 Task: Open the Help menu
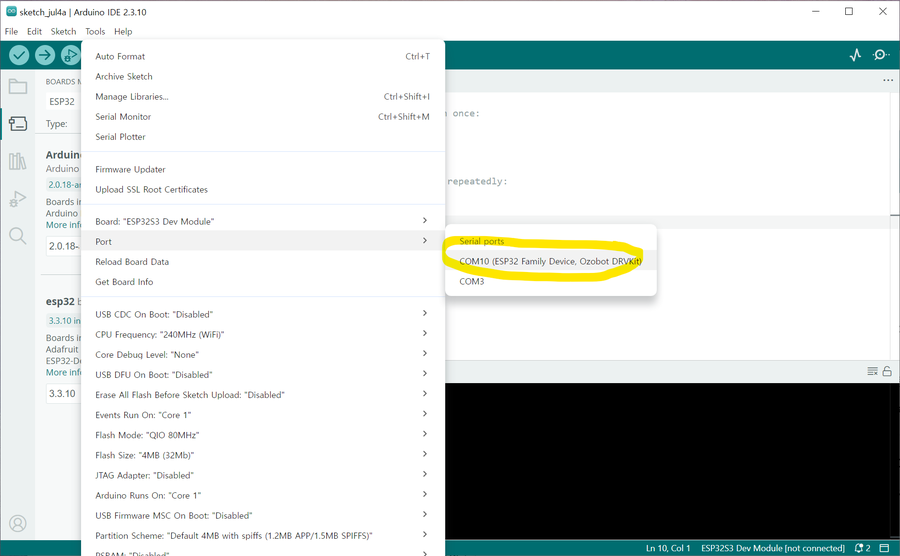[x=123, y=32]
